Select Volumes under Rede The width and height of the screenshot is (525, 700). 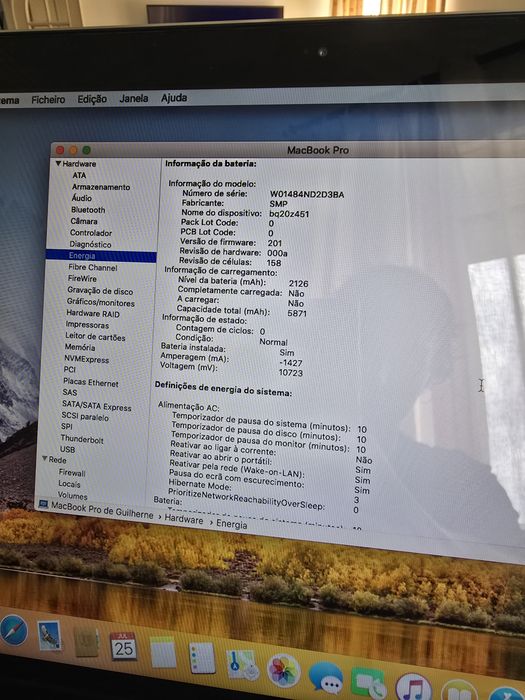coord(72,496)
